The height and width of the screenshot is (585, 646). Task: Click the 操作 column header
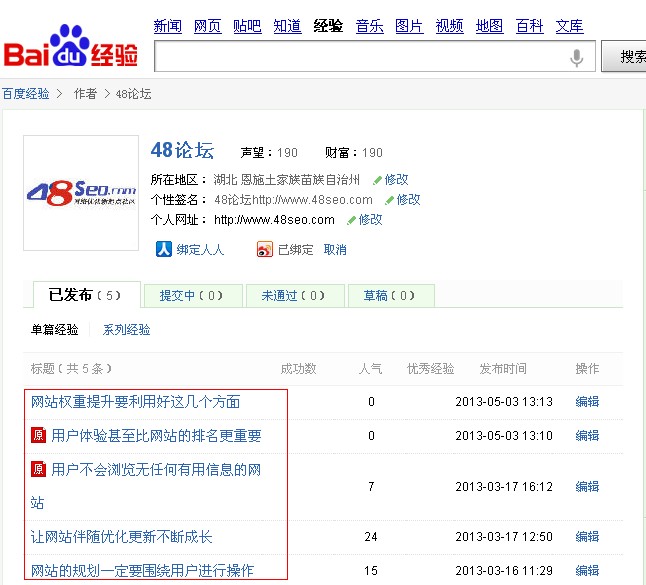pos(587,368)
